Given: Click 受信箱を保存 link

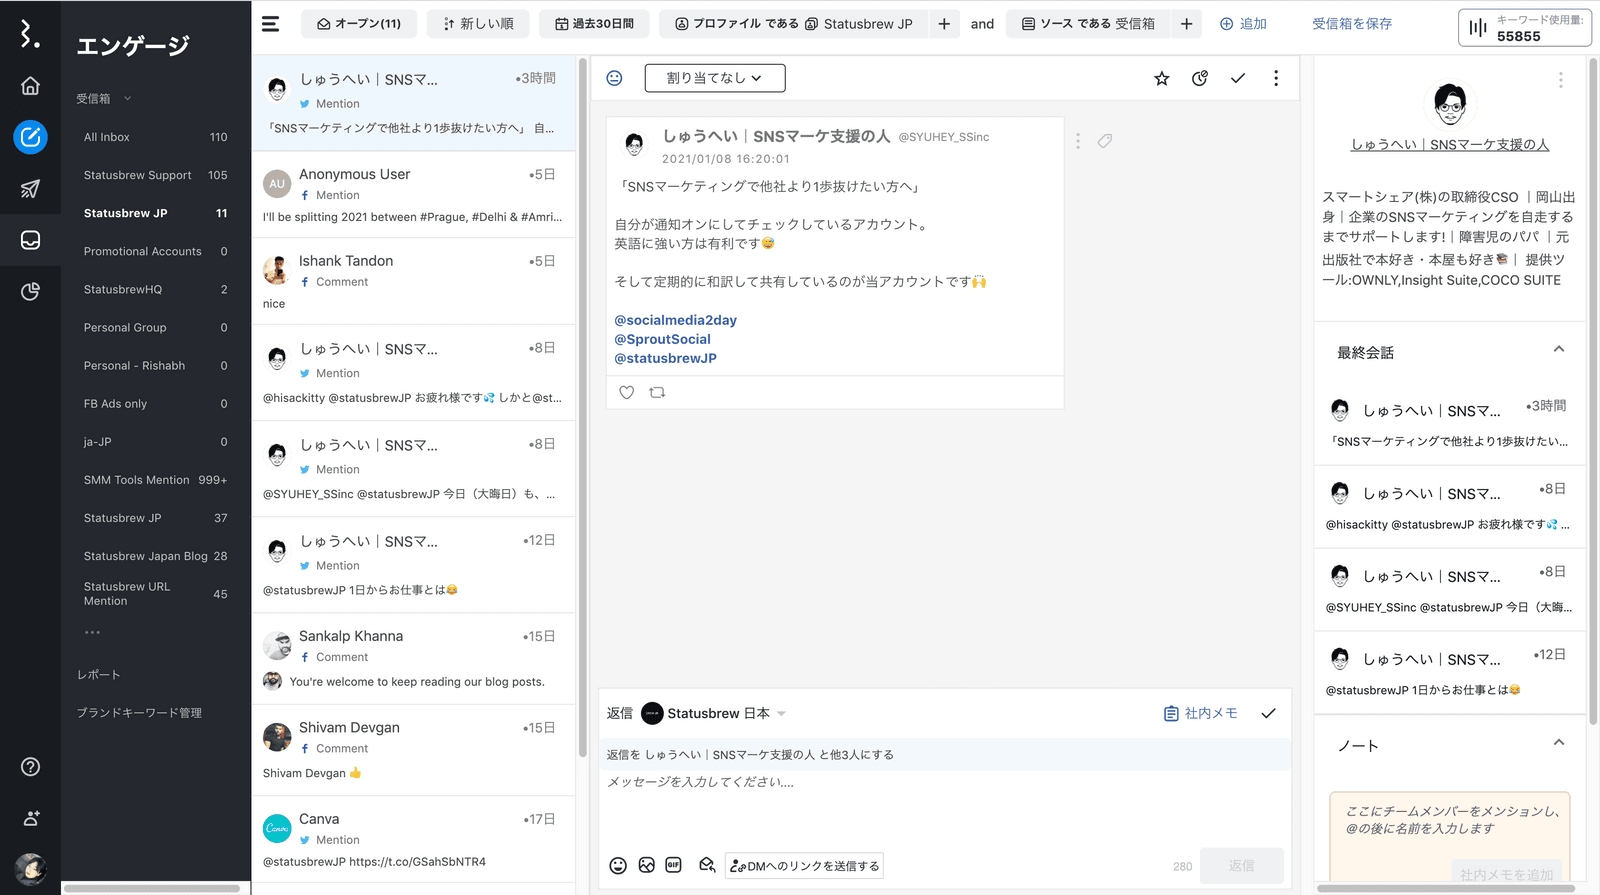Looking at the screenshot, I should [1351, 24].
